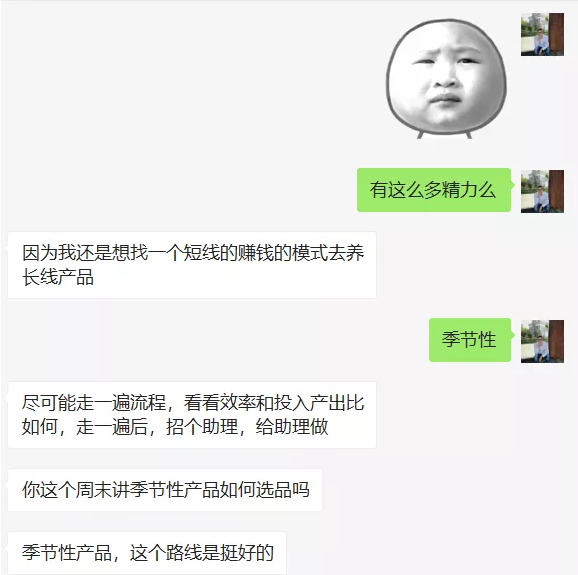Screen dimensions: 578x575
Task: Click message starting 尽可能走一遍流程
Action: click(x=192, y=415)
